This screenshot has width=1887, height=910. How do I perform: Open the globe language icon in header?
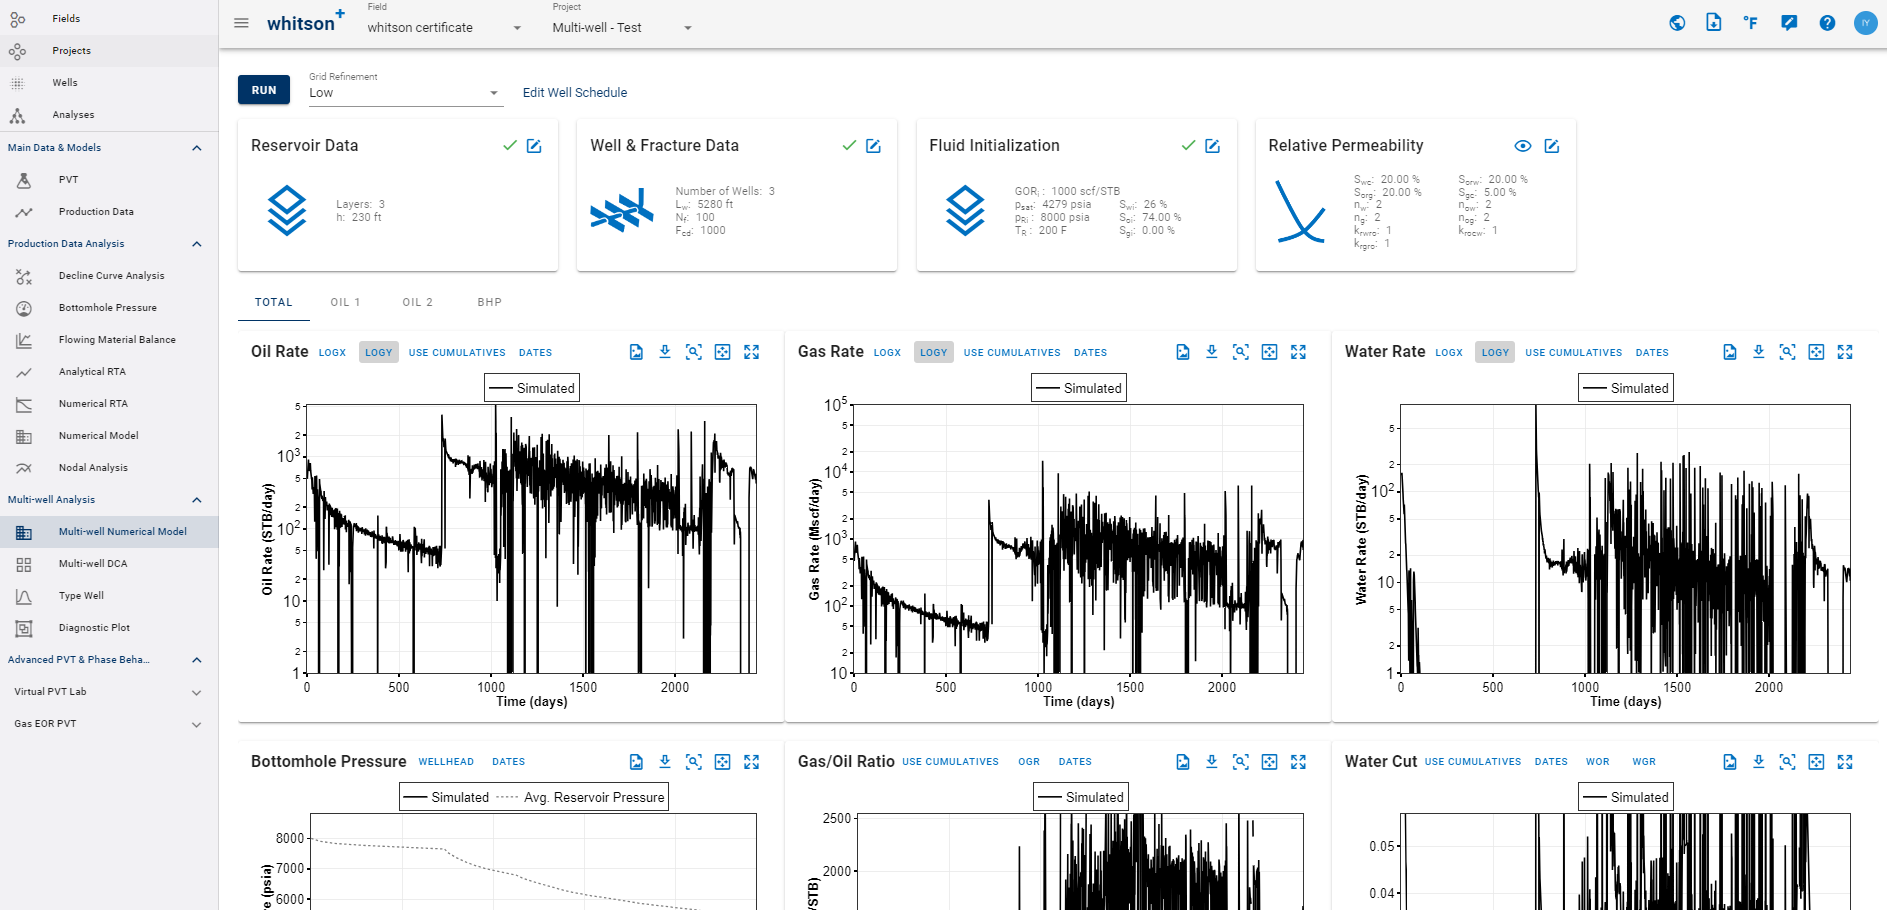tap(1677, 23)
